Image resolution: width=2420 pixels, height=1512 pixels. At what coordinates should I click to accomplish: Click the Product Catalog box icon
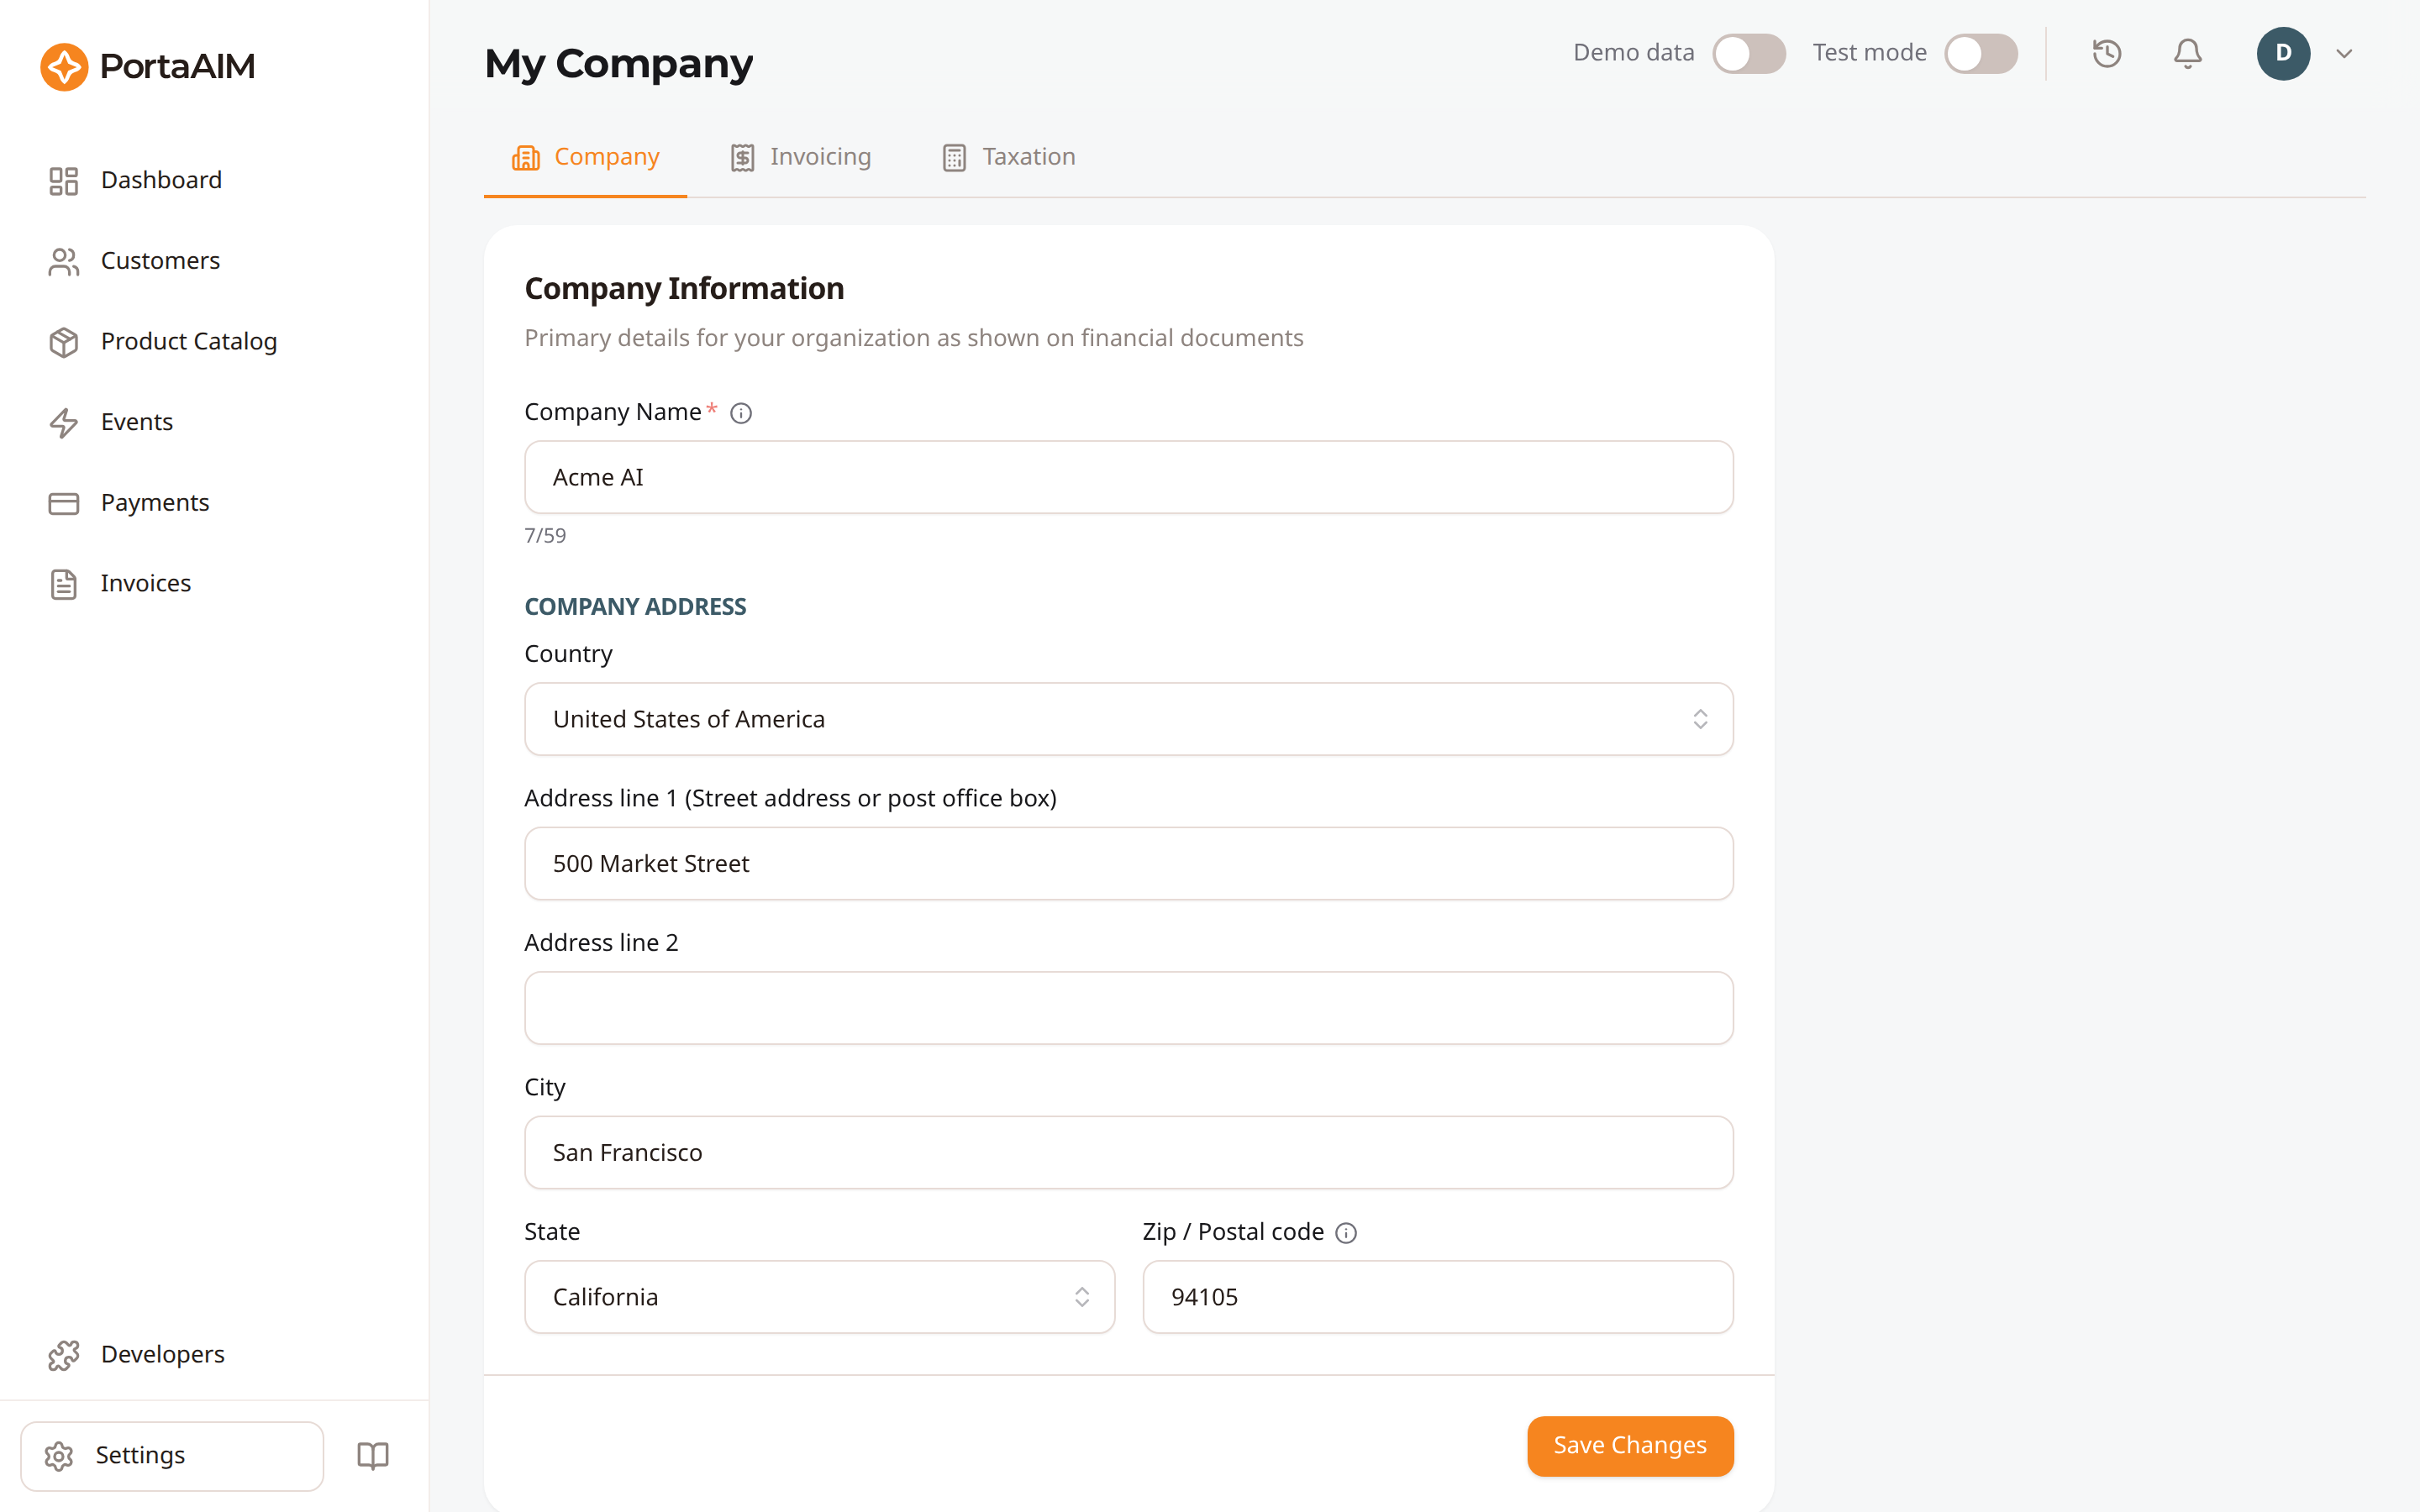pyautogui.click(x=64, y=342)
